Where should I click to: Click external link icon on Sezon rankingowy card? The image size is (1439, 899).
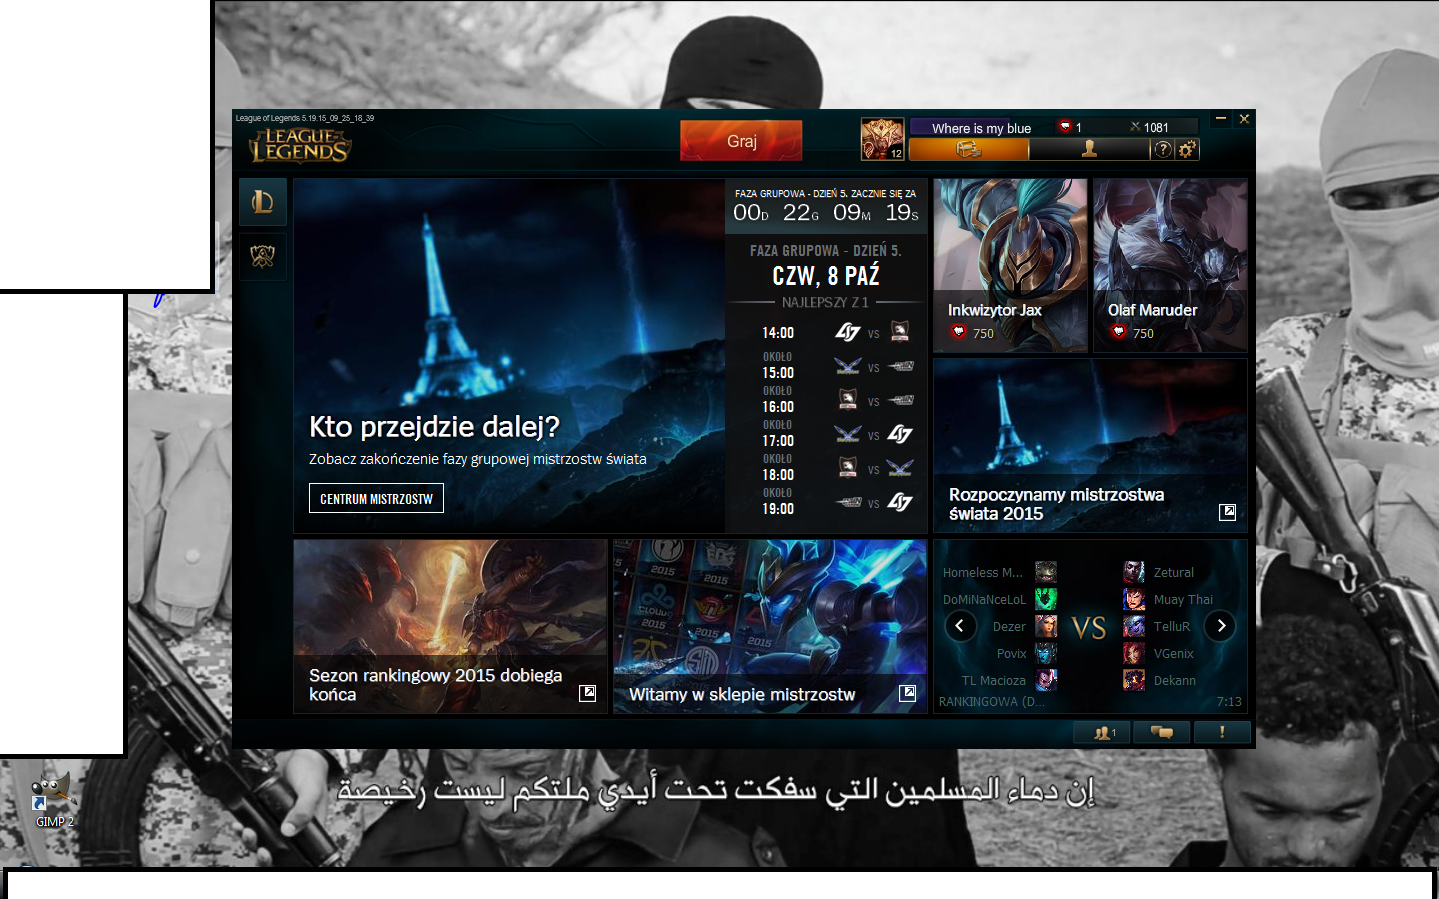[x=587, y=693]
